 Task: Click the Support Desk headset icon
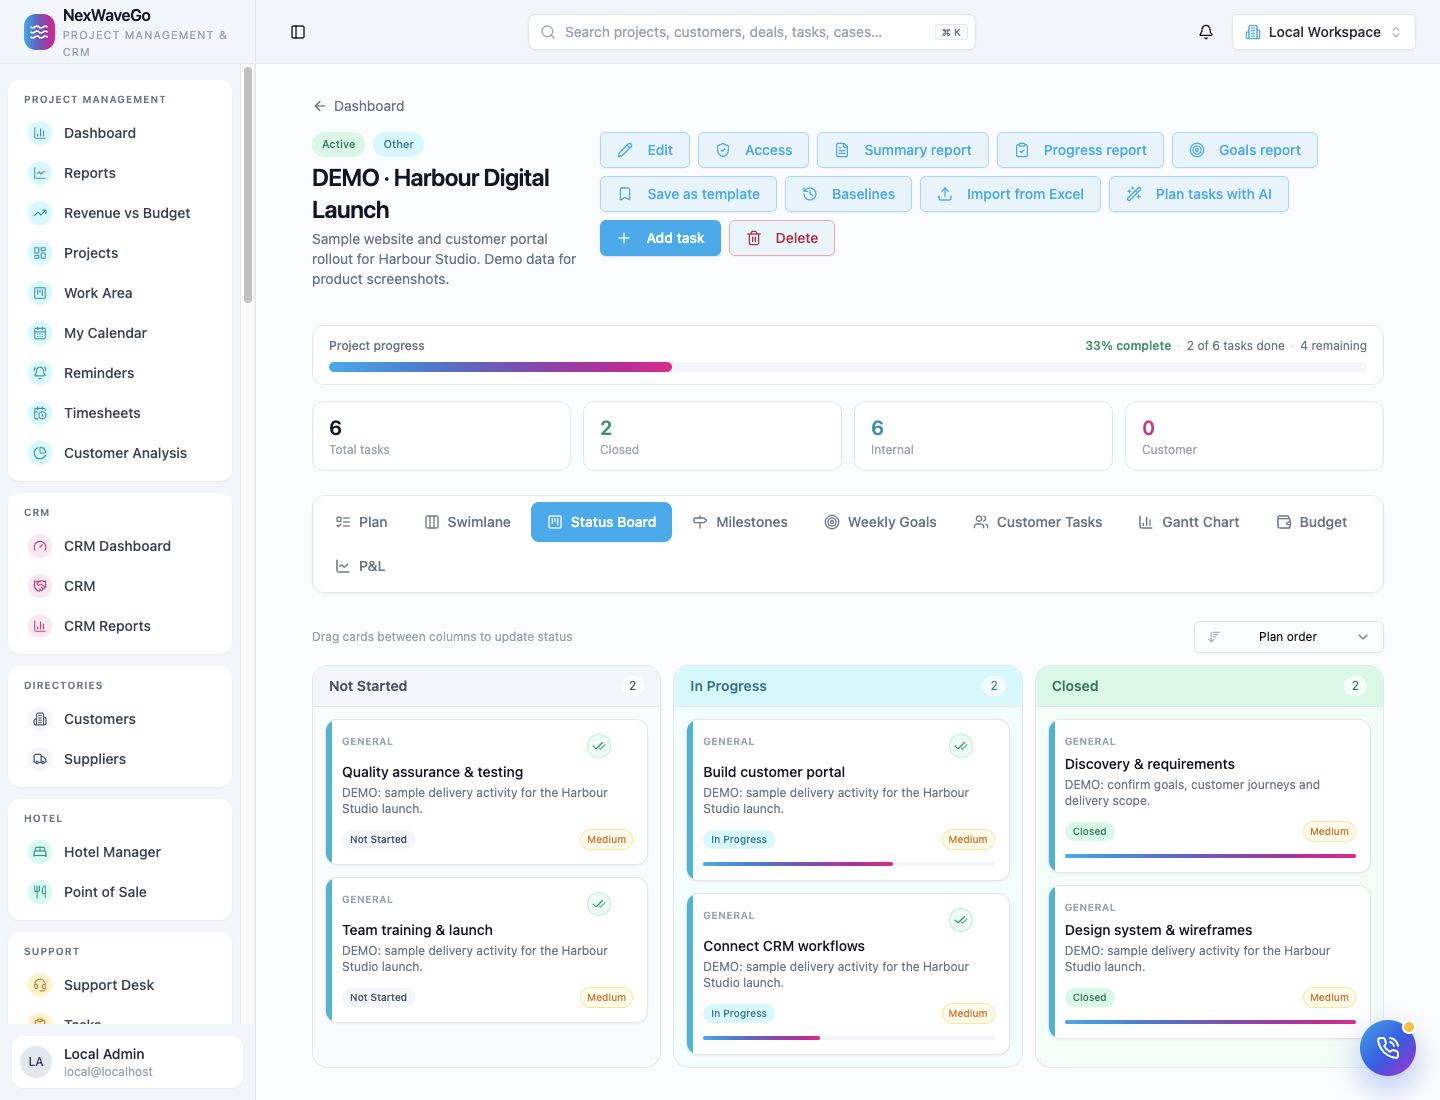[40, 985]
